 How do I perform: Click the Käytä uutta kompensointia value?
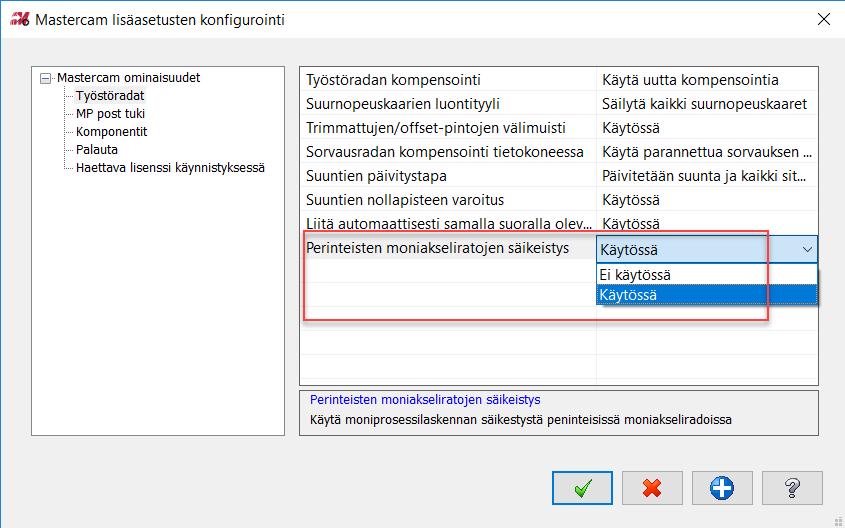pyautogui.click(x=707, y=80)
